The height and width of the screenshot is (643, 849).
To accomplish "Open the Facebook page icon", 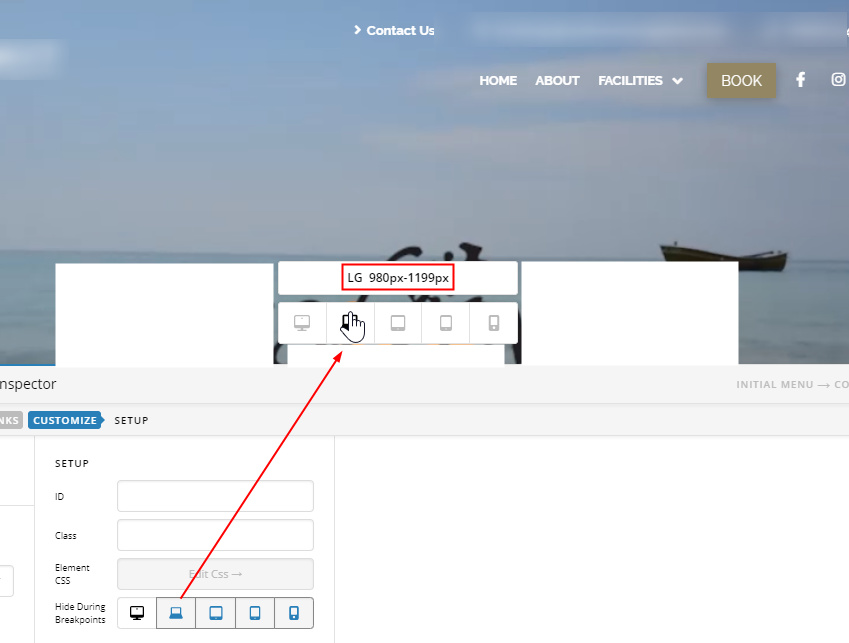I will pos(800,80).
